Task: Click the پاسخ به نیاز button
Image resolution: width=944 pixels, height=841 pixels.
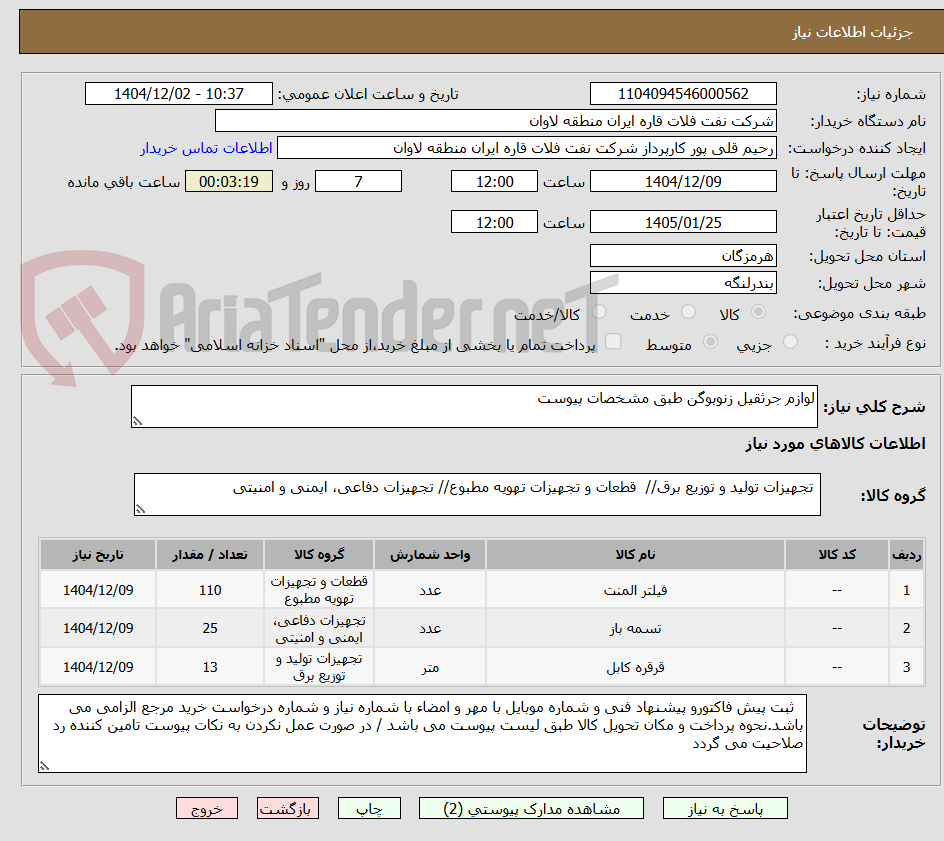Action: click(x=725, y=808)
